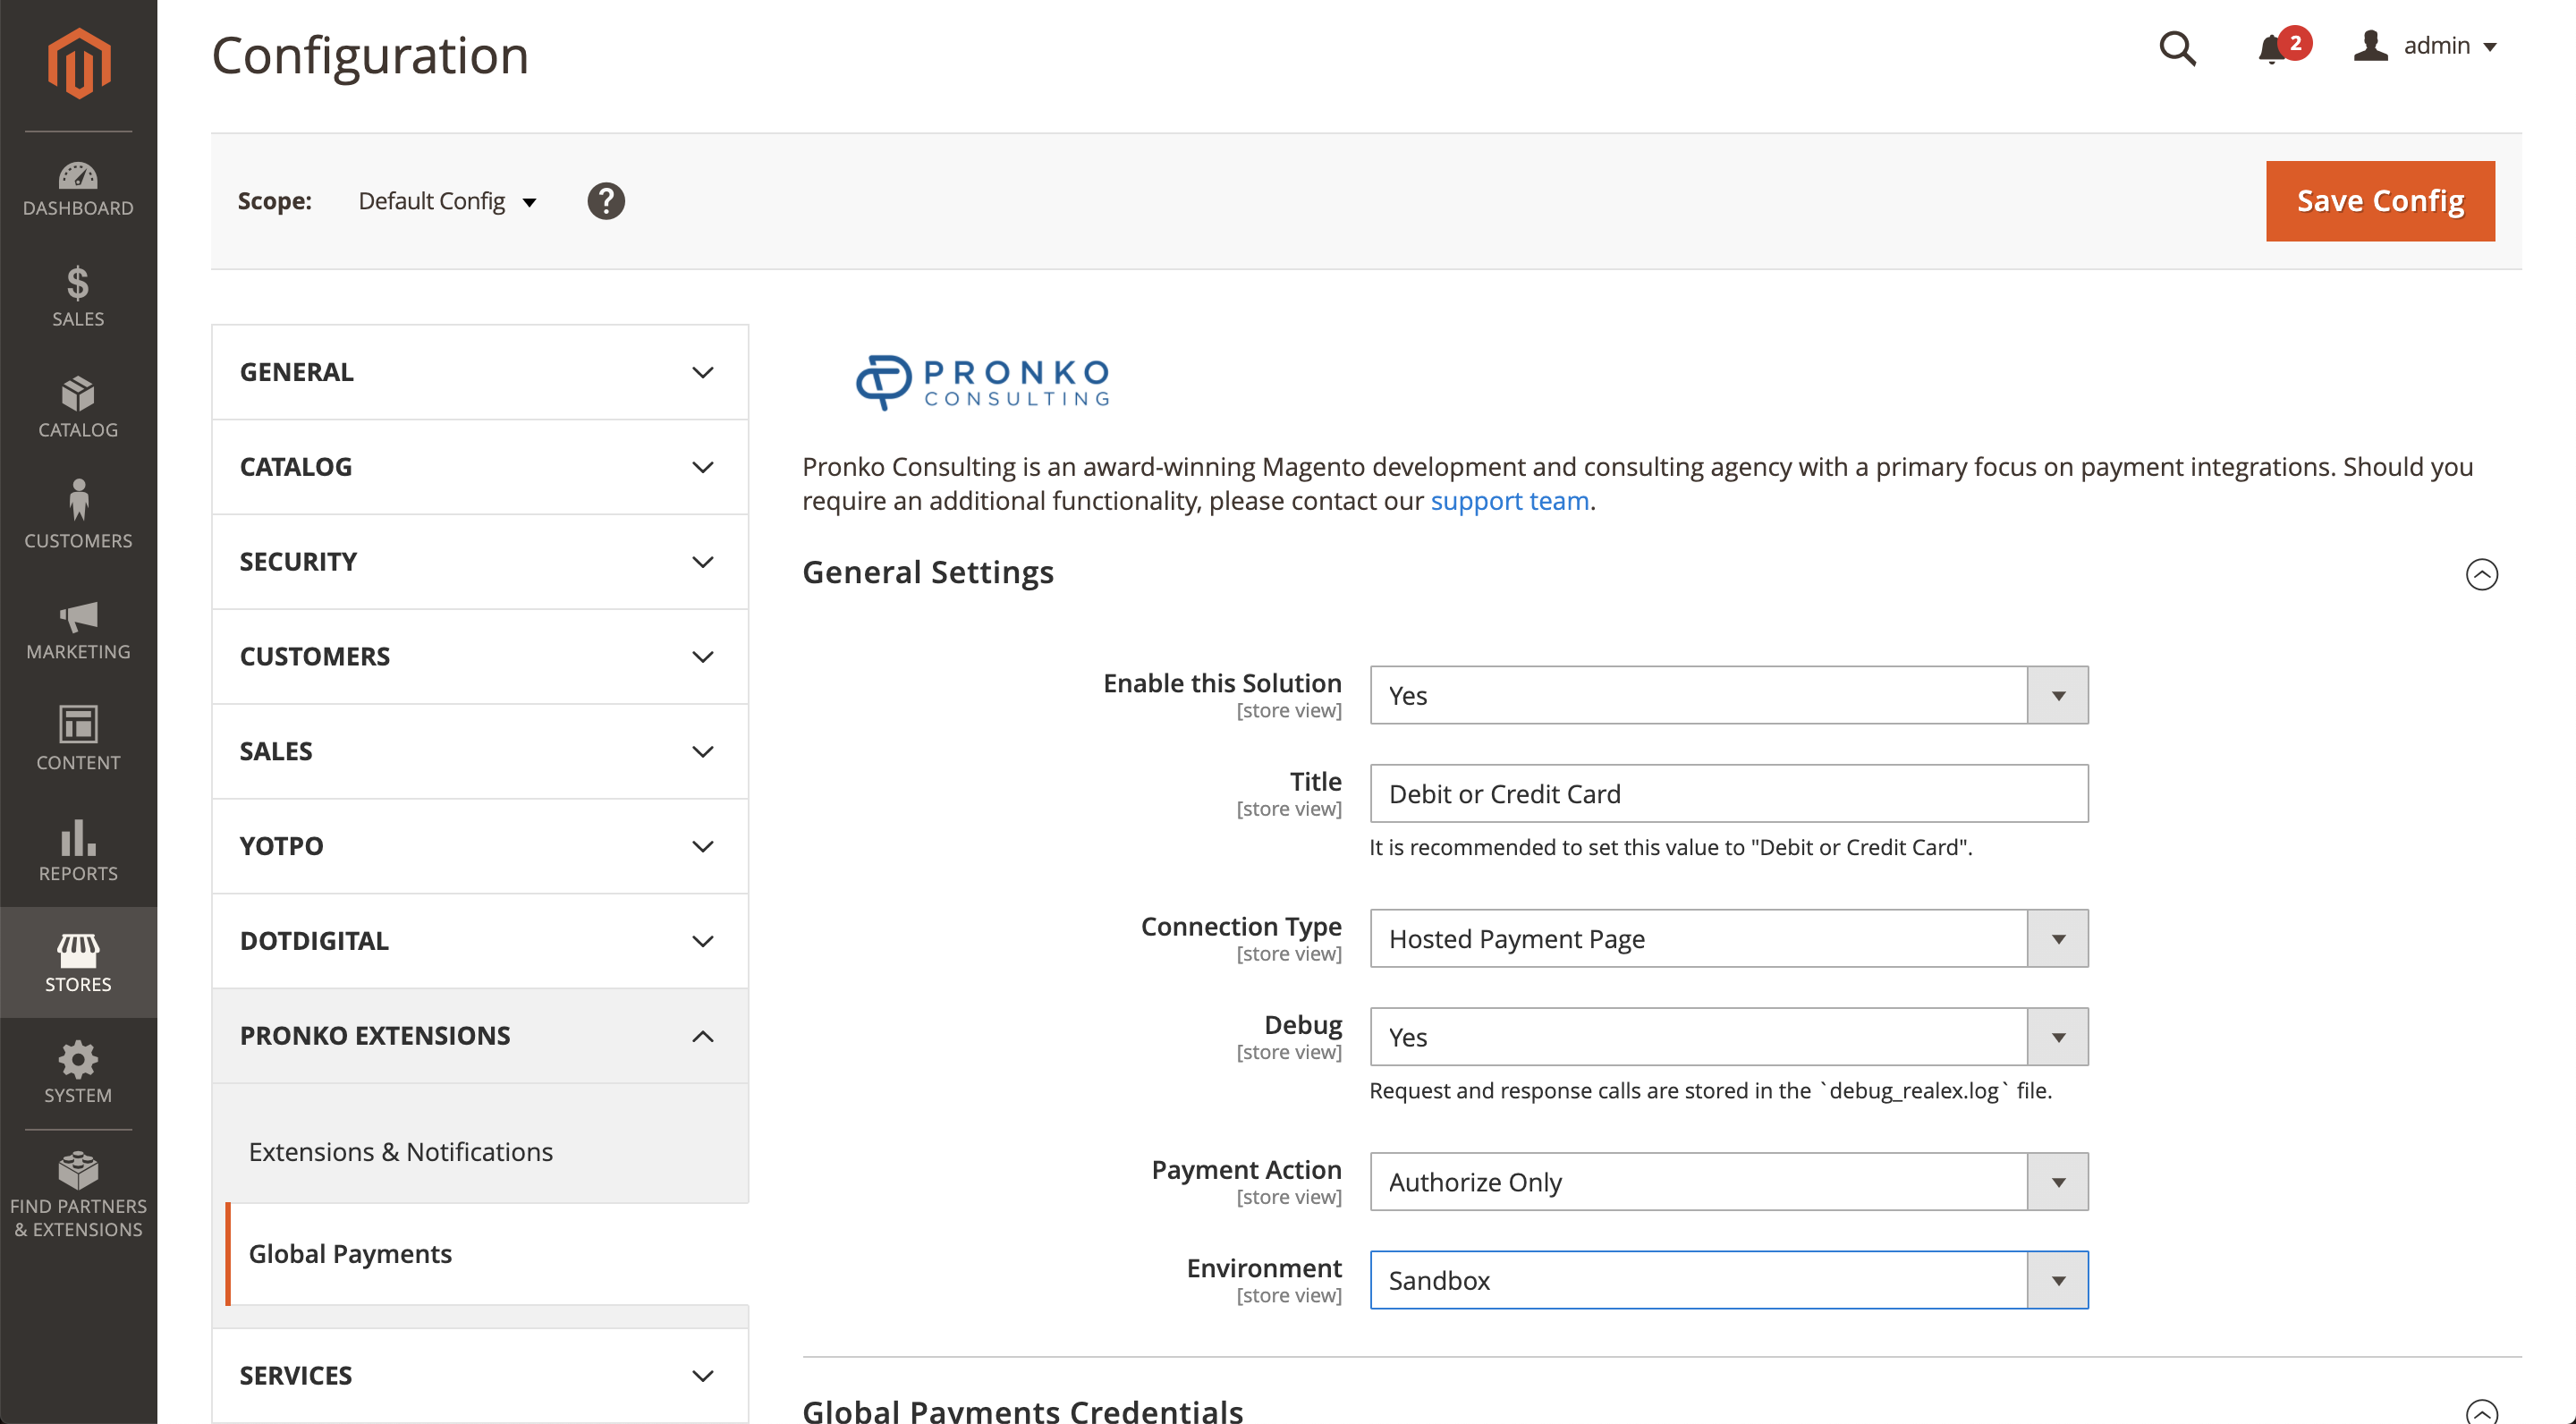Screen dimensions: 2576x1424
Task: Collapse the General Settings panel via its chevron
Action: tap(2481, 574)
